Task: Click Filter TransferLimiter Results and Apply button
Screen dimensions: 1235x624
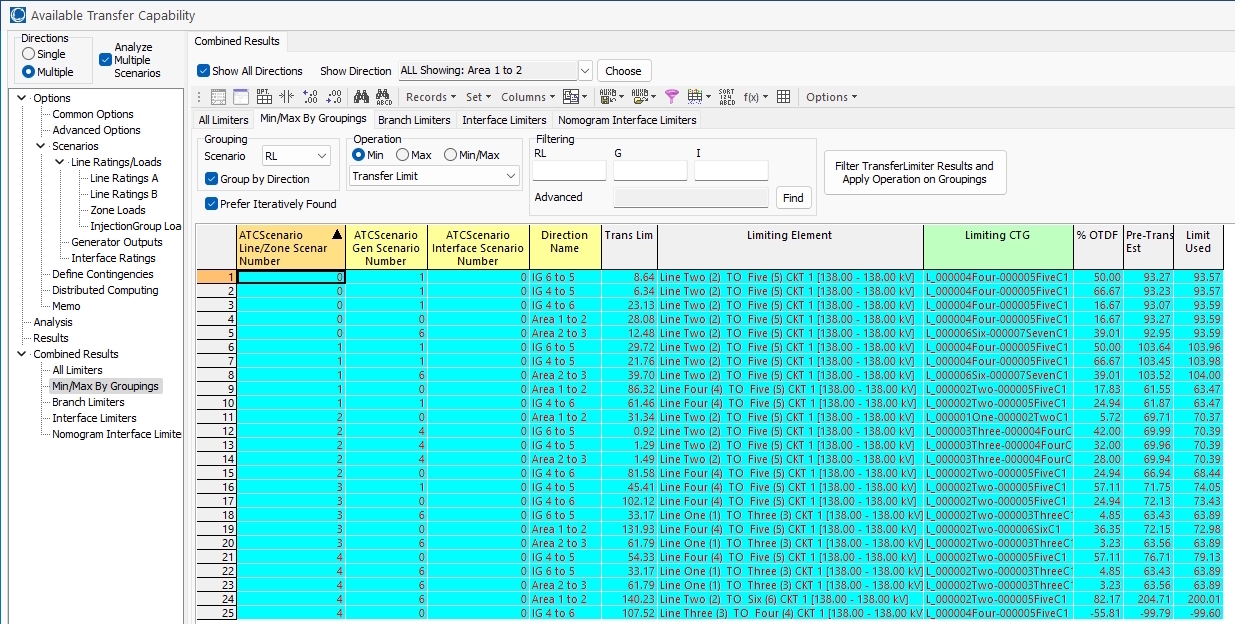Action: pos(914,173)
